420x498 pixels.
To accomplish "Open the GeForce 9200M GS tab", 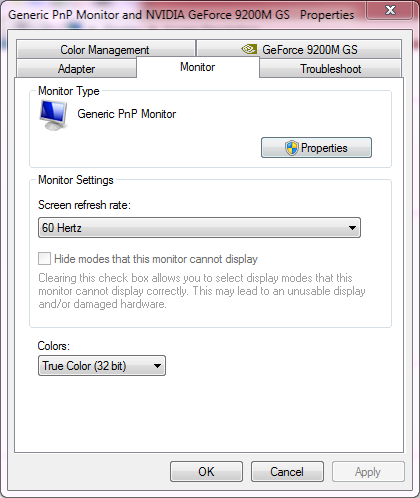I will [299, 49].
